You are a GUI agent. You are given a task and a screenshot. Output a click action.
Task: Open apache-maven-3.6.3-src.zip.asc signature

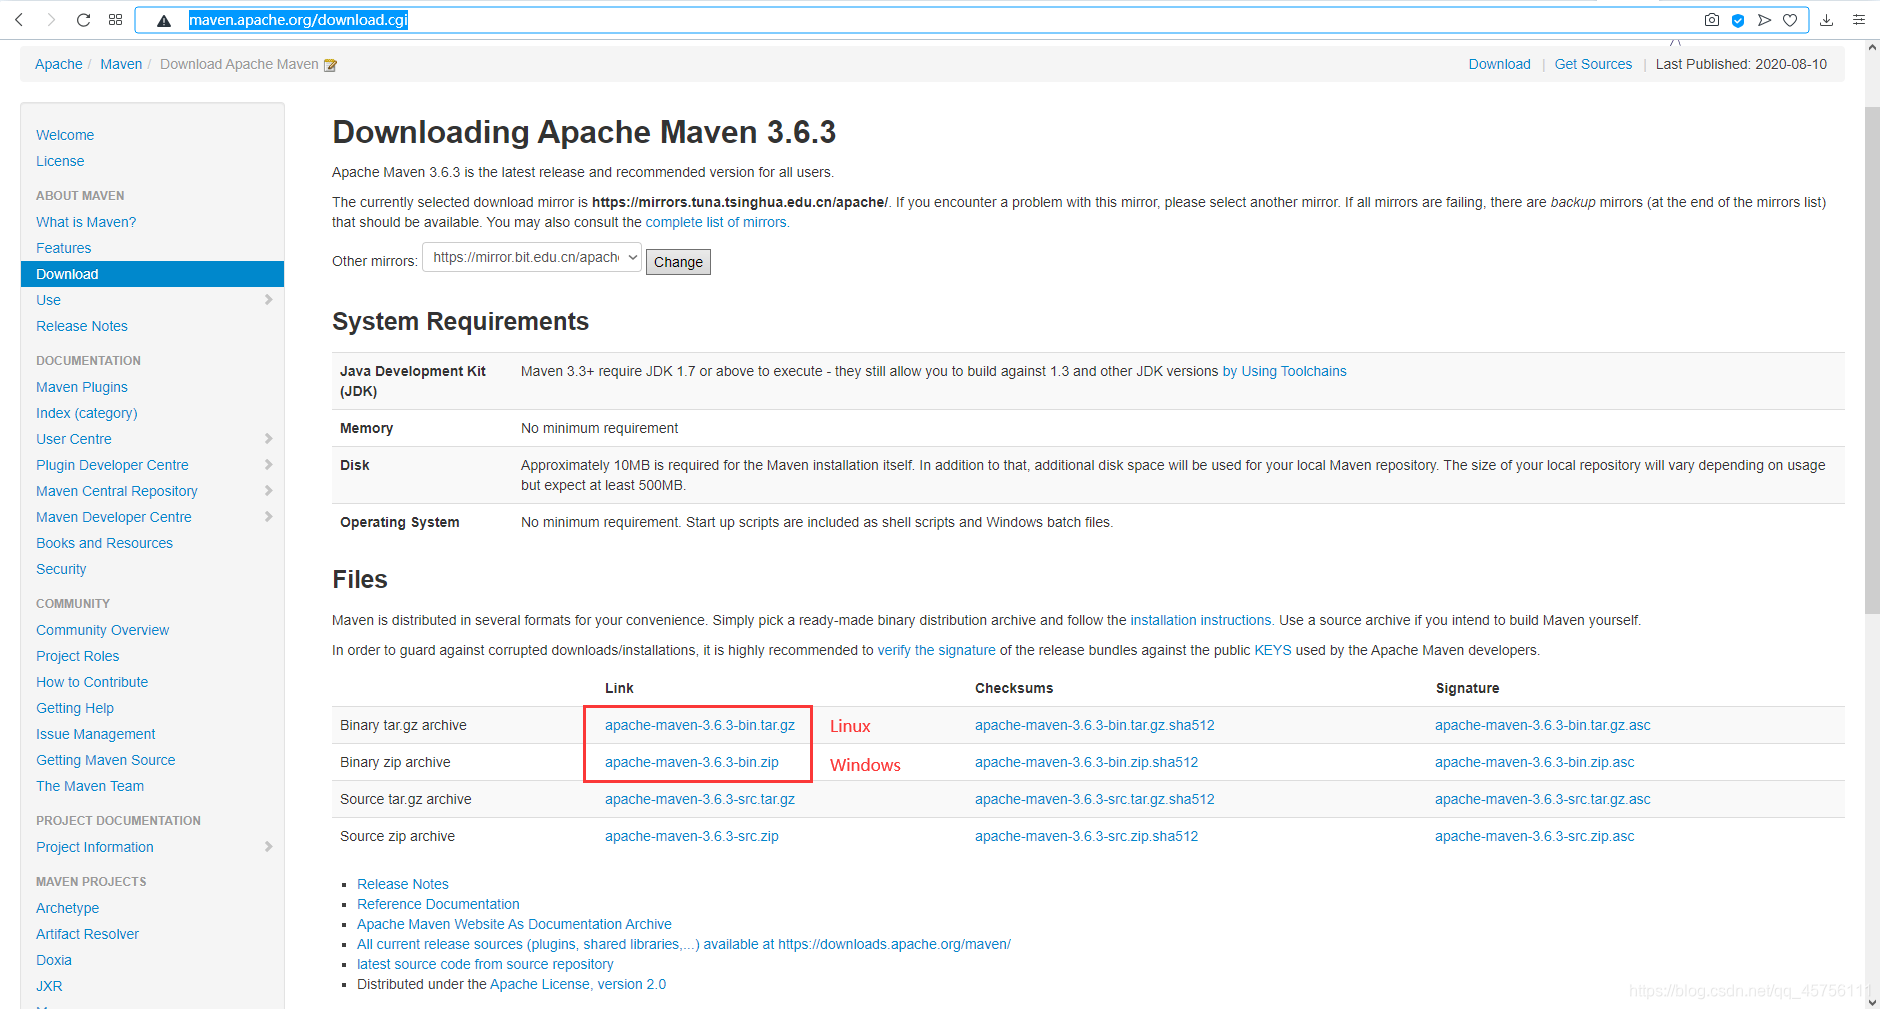pos(1535,836)
